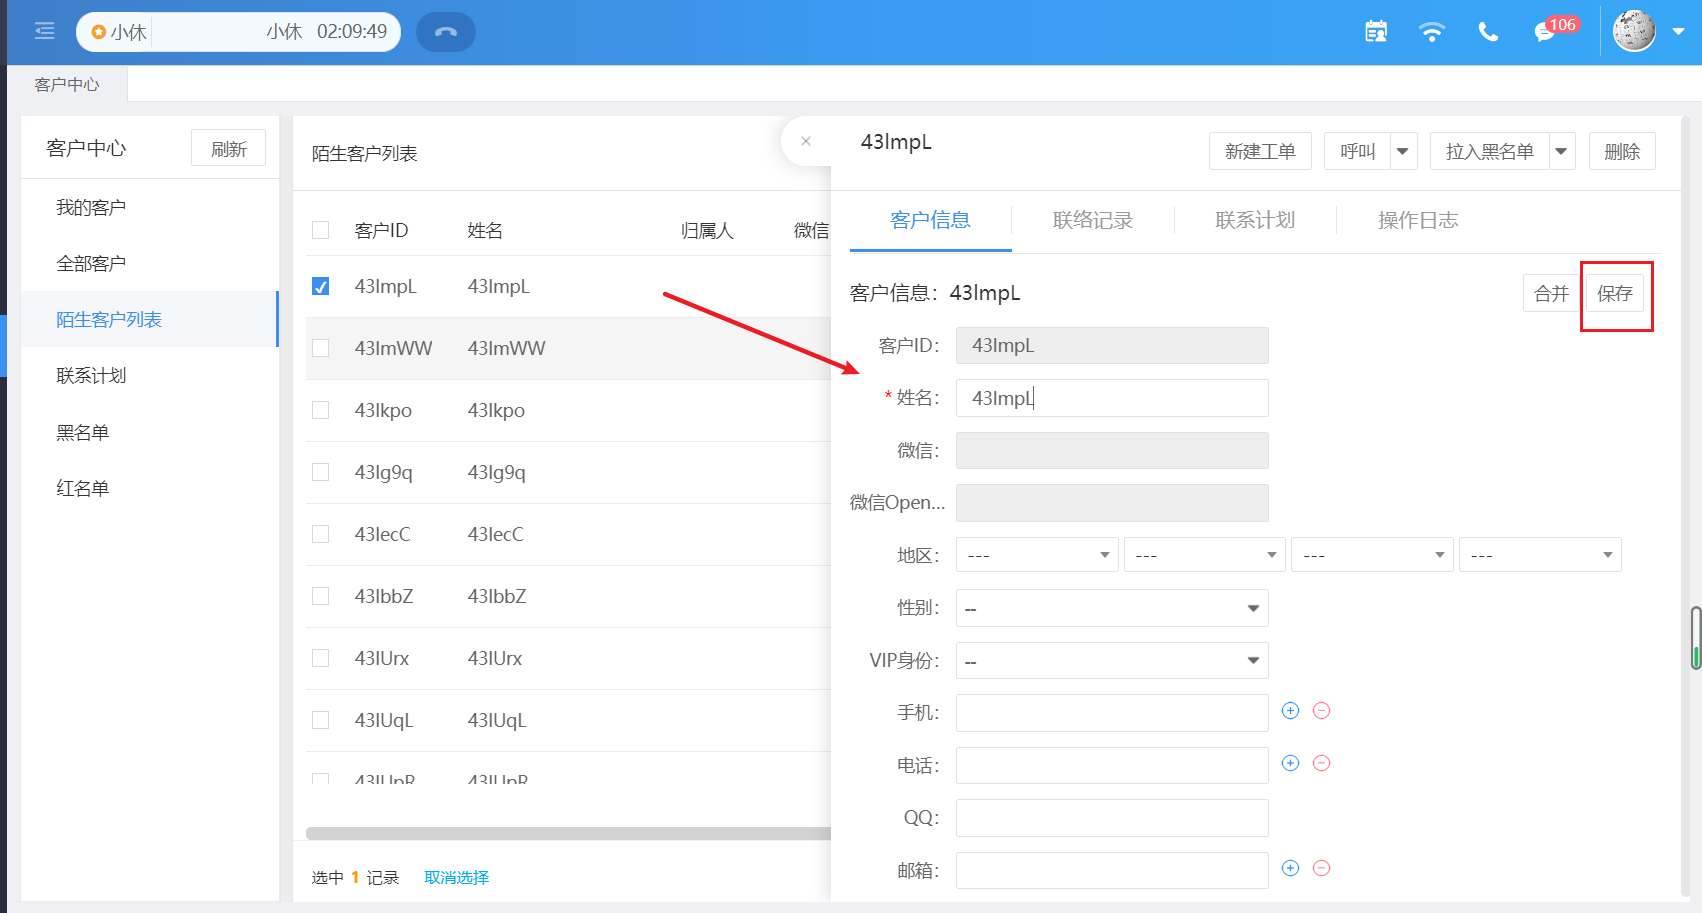
Task: Open the calendar schedule icon
Action: point(1376,32)
